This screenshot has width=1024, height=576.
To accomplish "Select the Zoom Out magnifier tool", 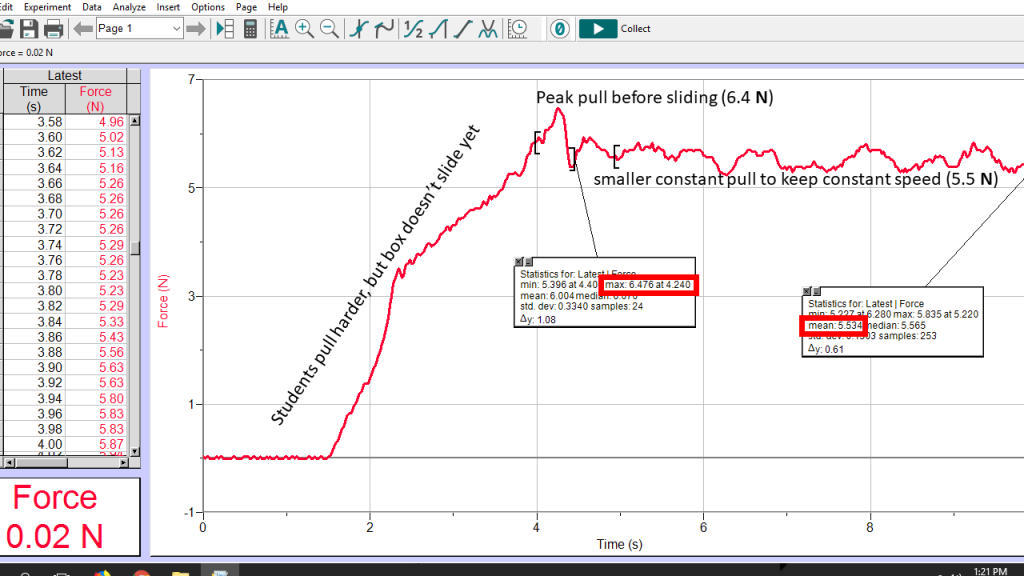I will click(330, 29).
